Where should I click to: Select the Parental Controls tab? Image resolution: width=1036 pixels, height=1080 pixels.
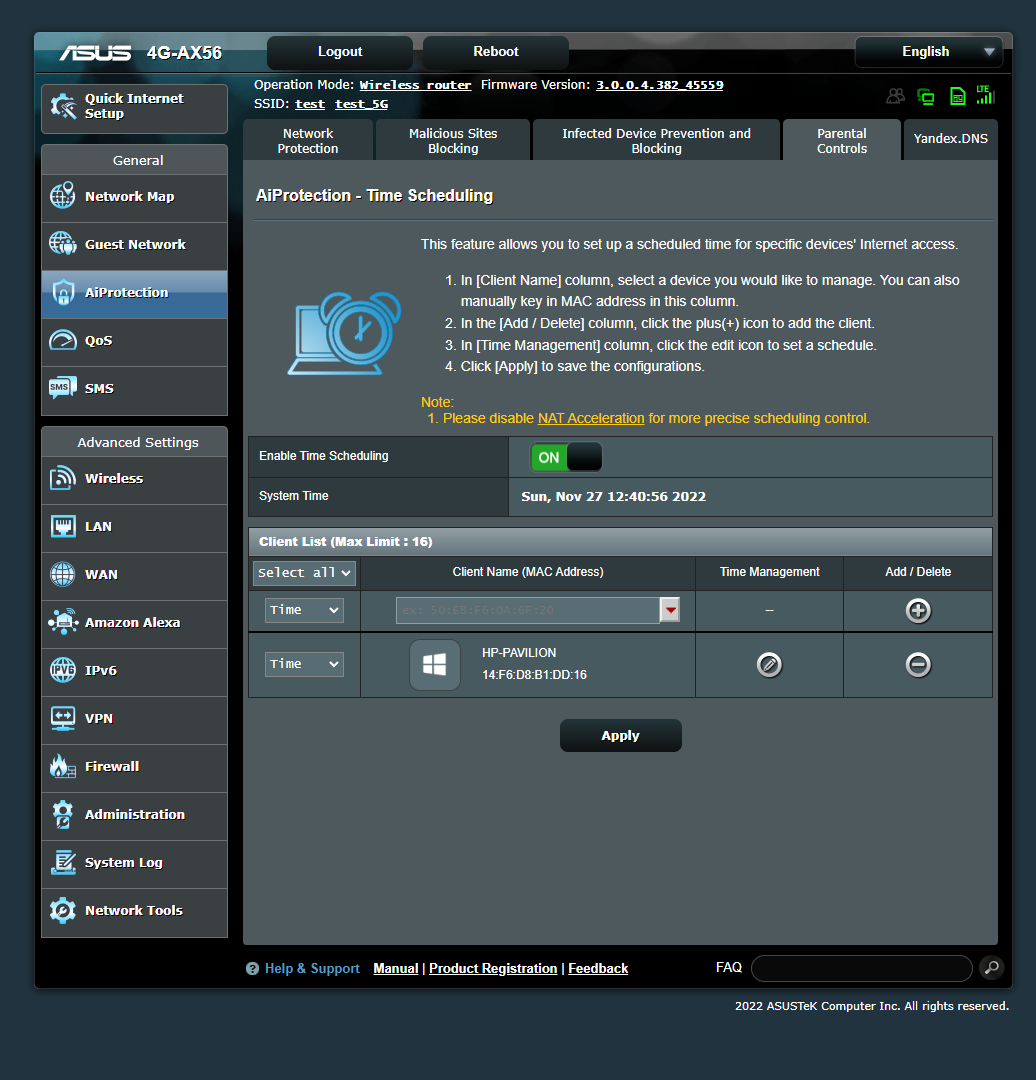pyautogui.click(x=842, y=141)
